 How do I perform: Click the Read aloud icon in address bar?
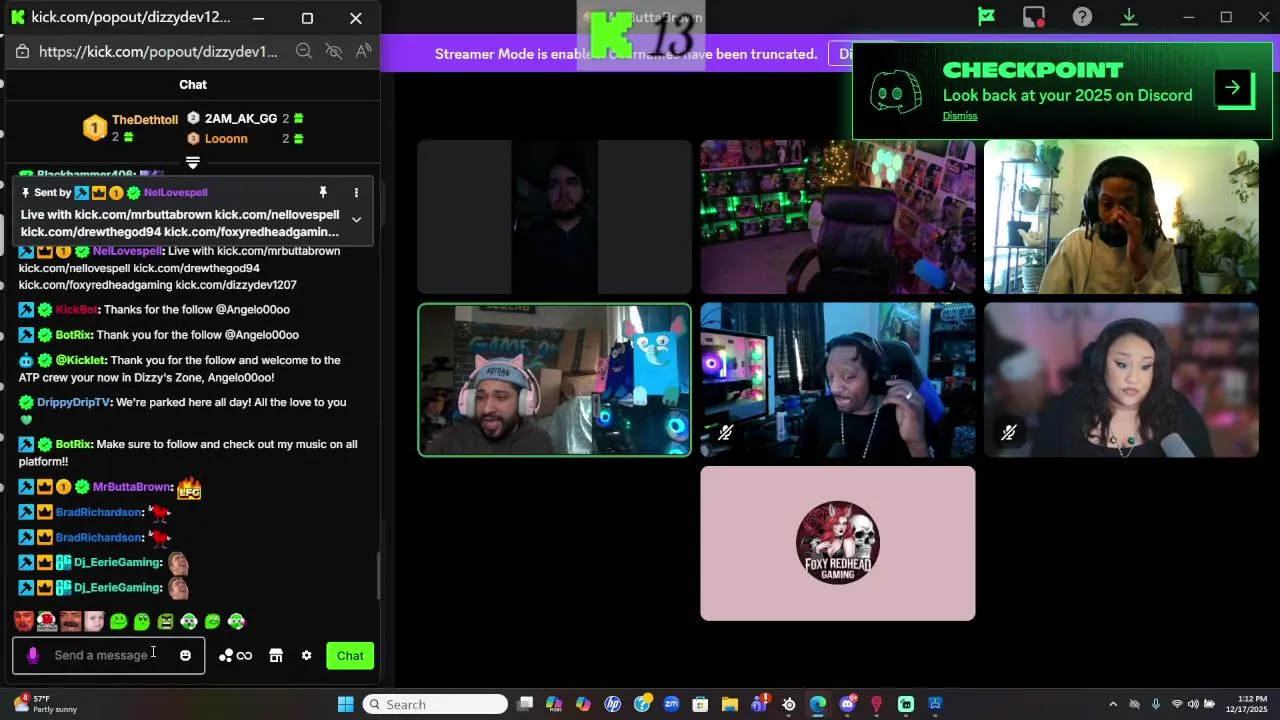(x=363, y=51)
